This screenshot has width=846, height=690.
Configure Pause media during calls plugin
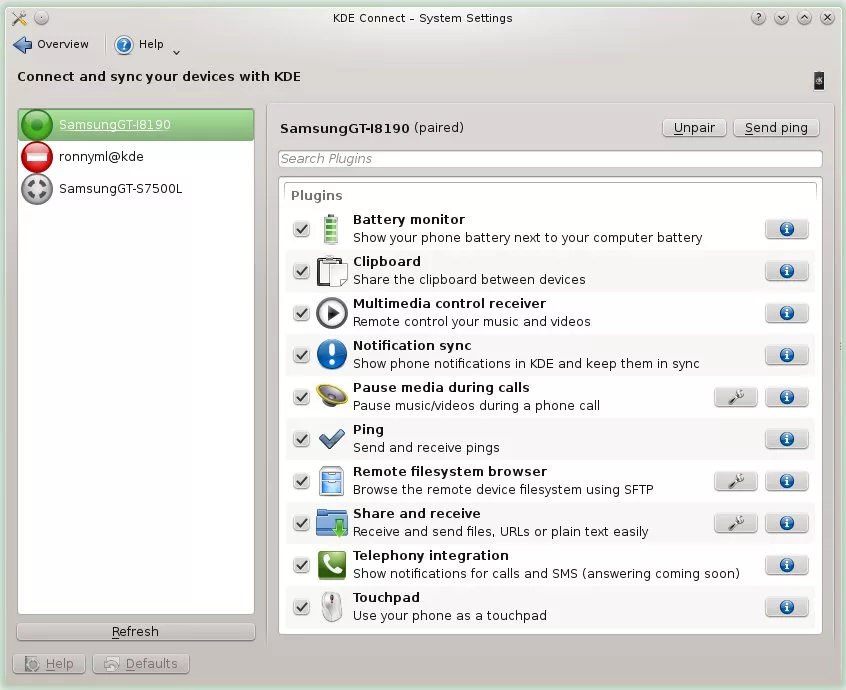point(736,397)
